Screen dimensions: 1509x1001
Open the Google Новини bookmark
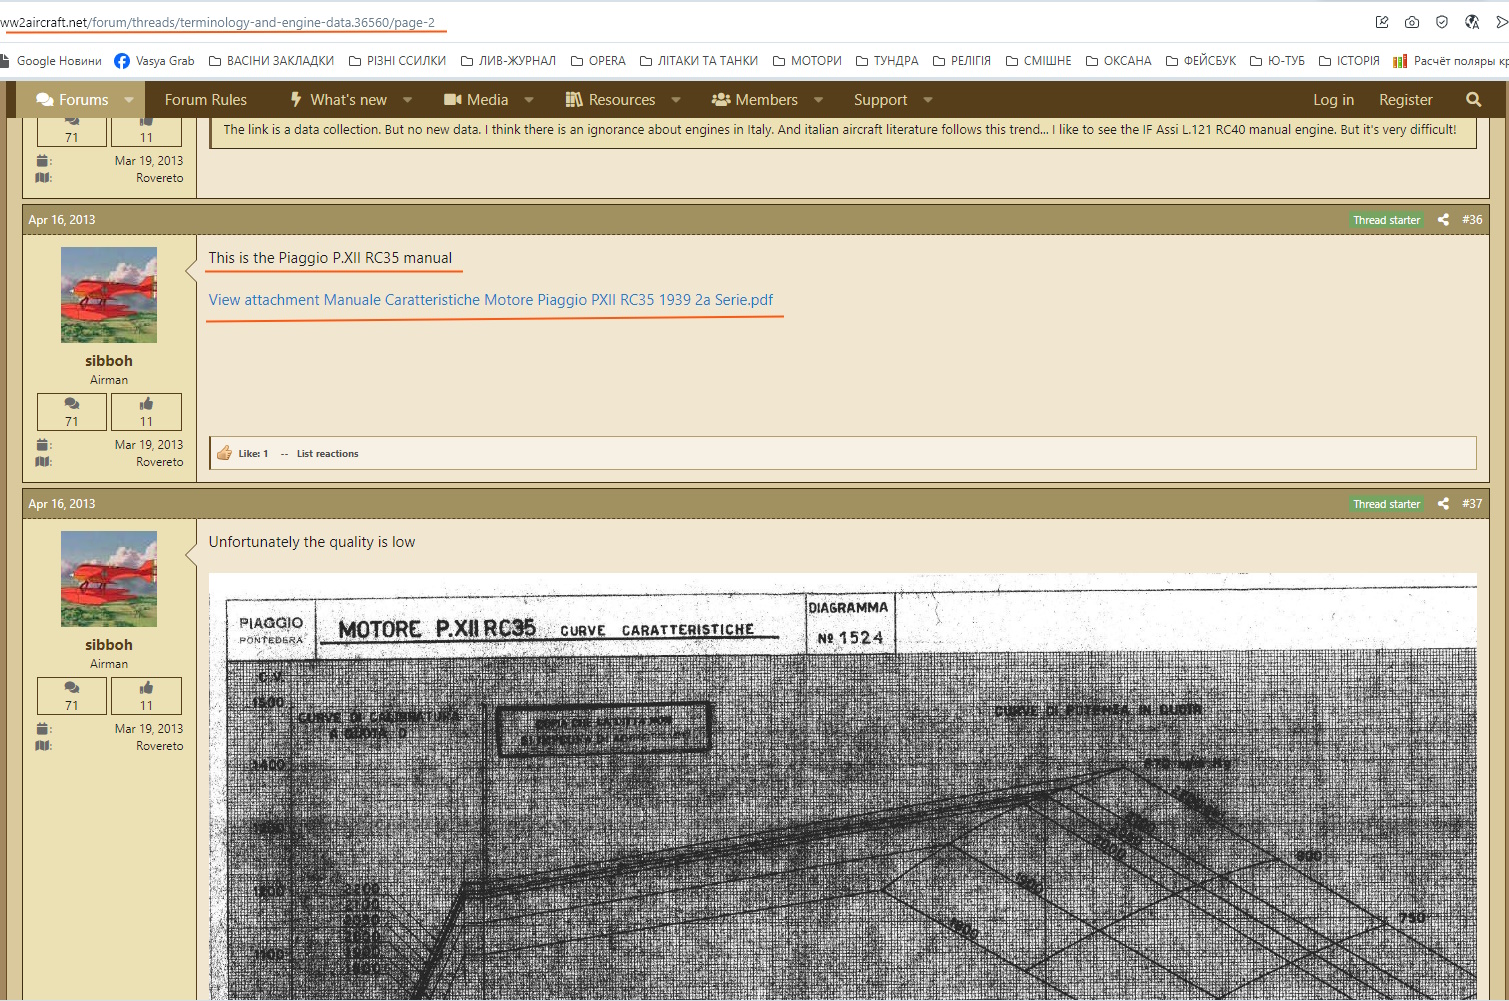point(51,61)
